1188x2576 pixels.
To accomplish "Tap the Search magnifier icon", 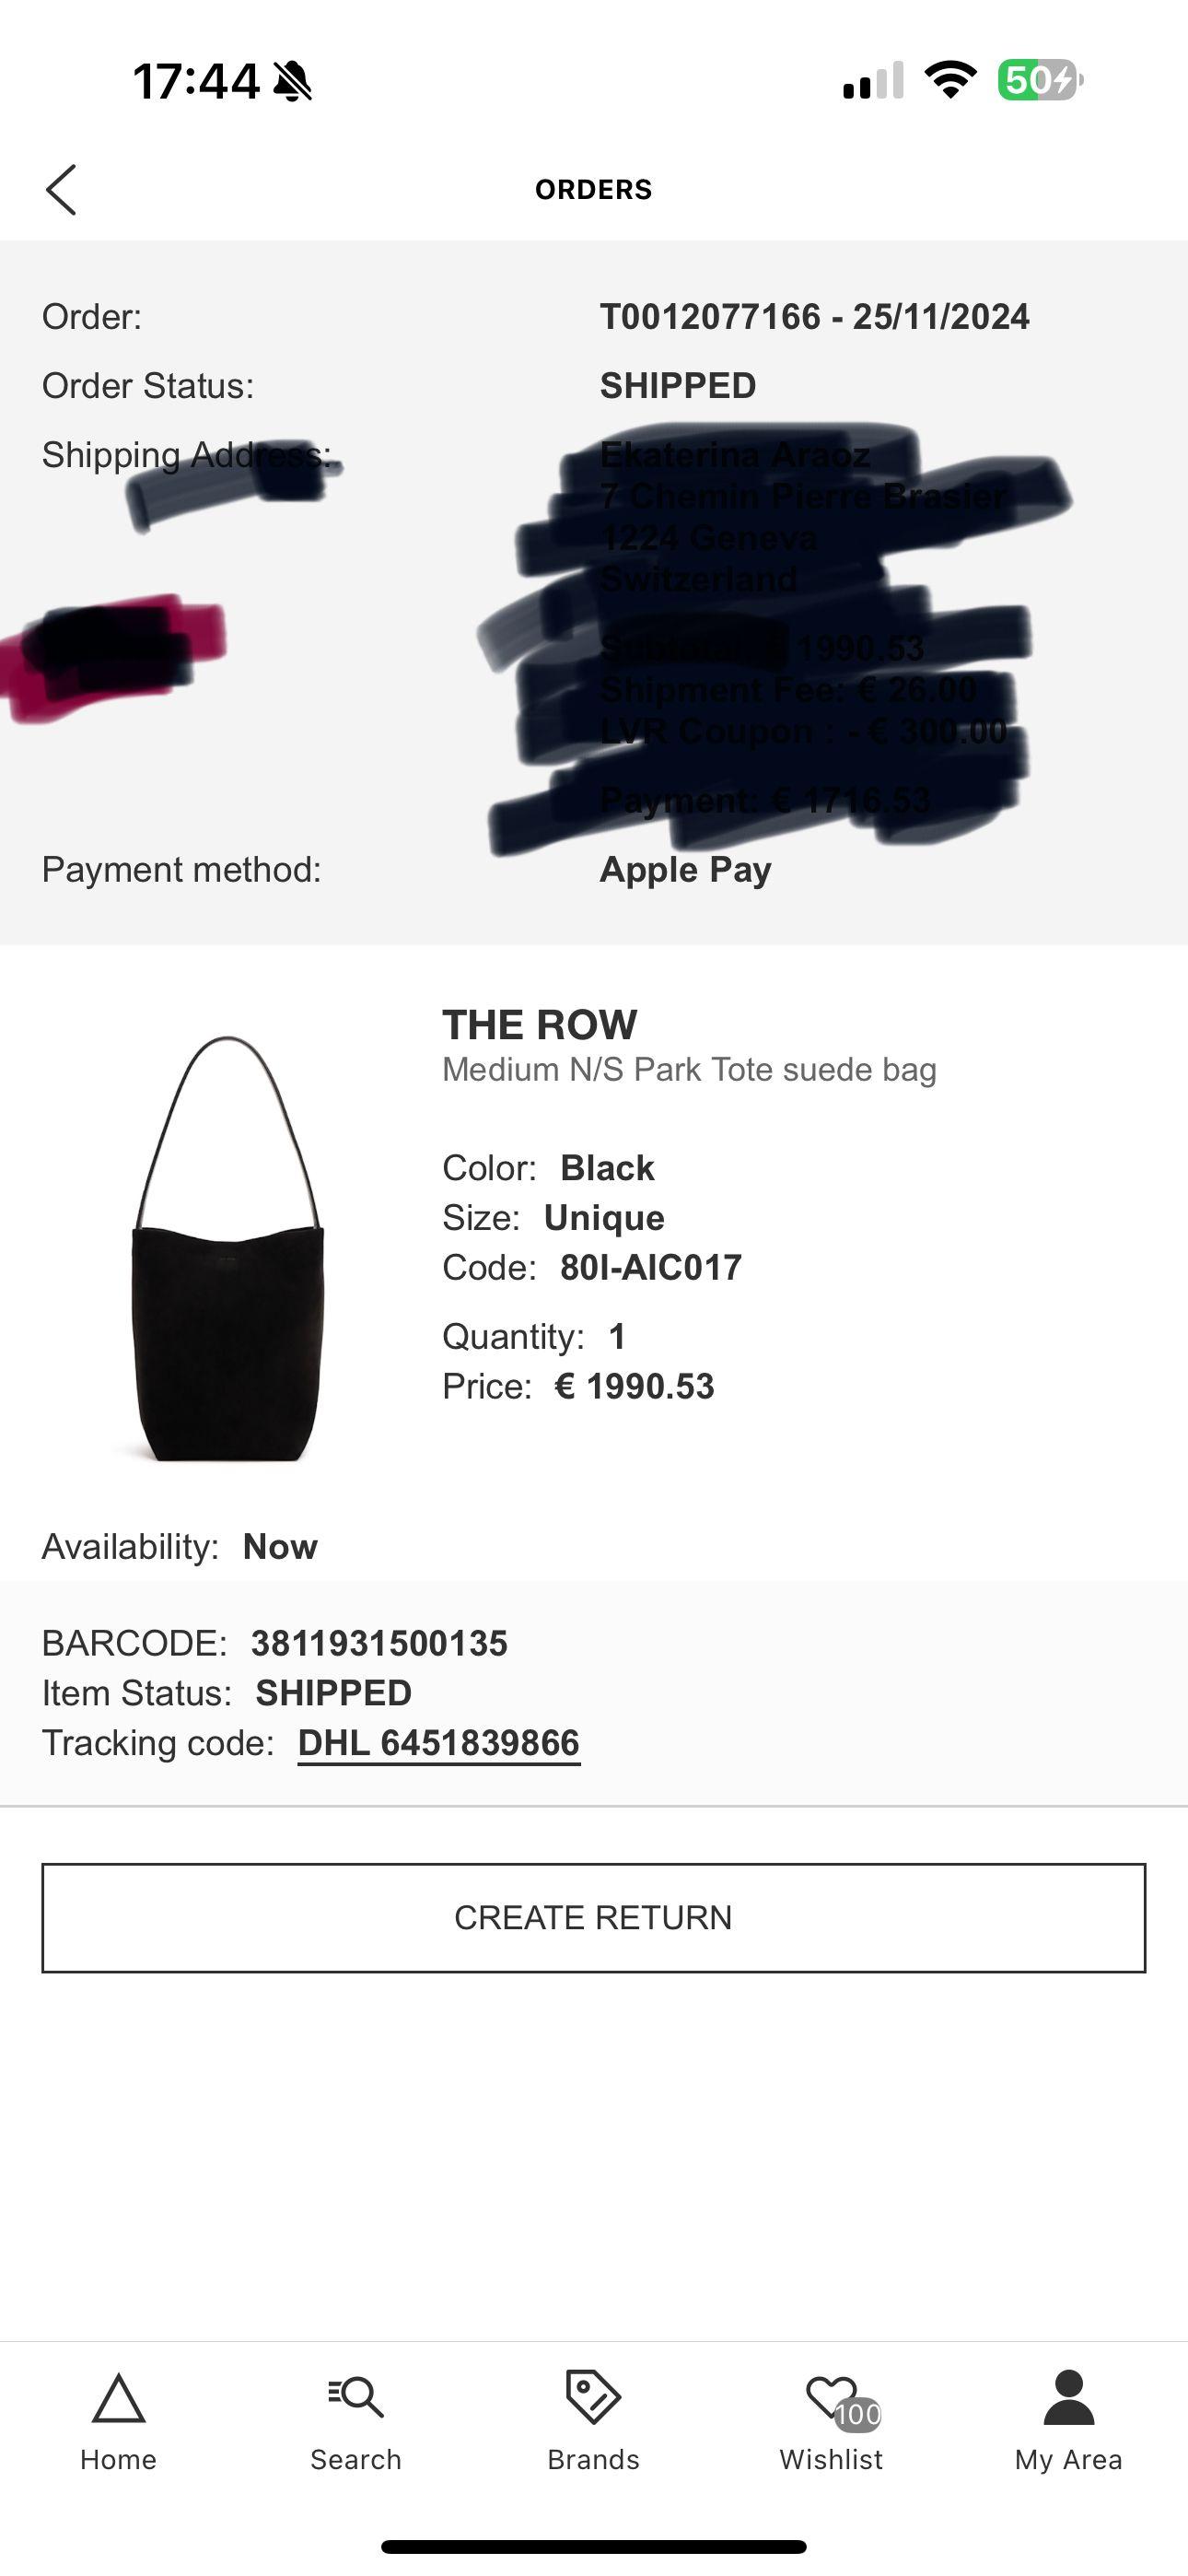I will [x=356, y=2397].
